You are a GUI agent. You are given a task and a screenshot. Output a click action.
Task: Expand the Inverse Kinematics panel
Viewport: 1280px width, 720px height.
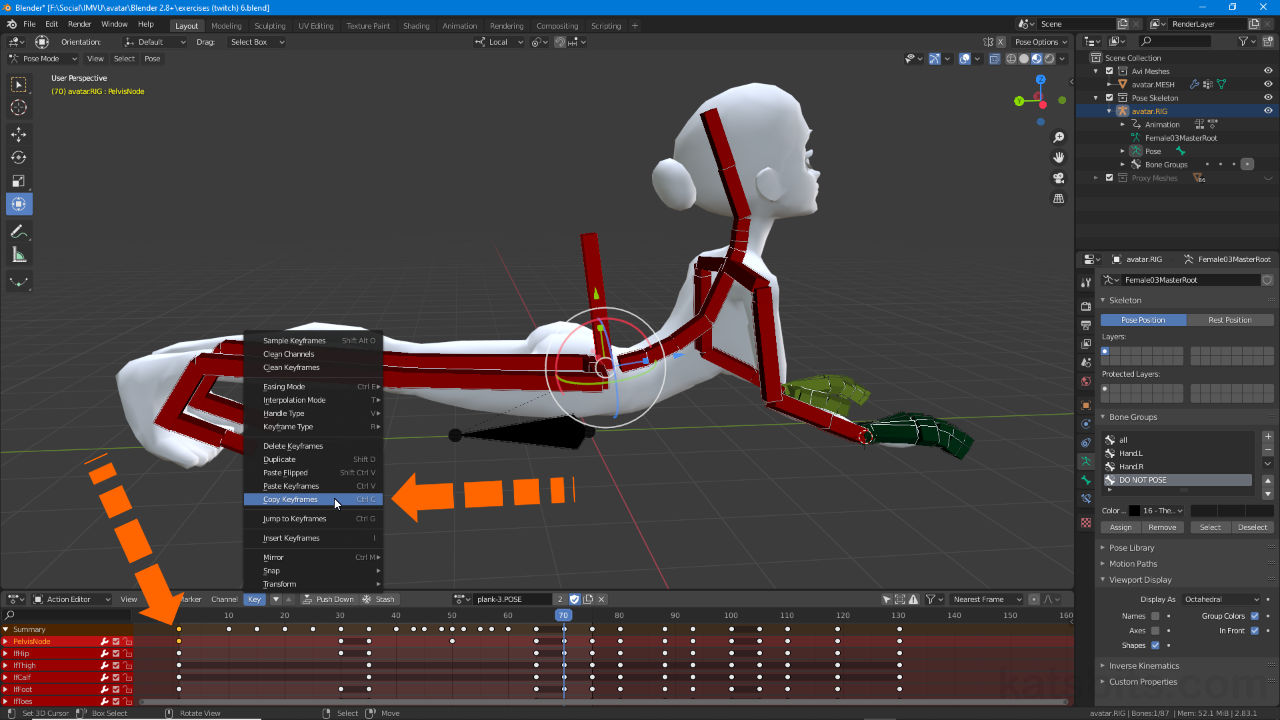point(1144,666)
